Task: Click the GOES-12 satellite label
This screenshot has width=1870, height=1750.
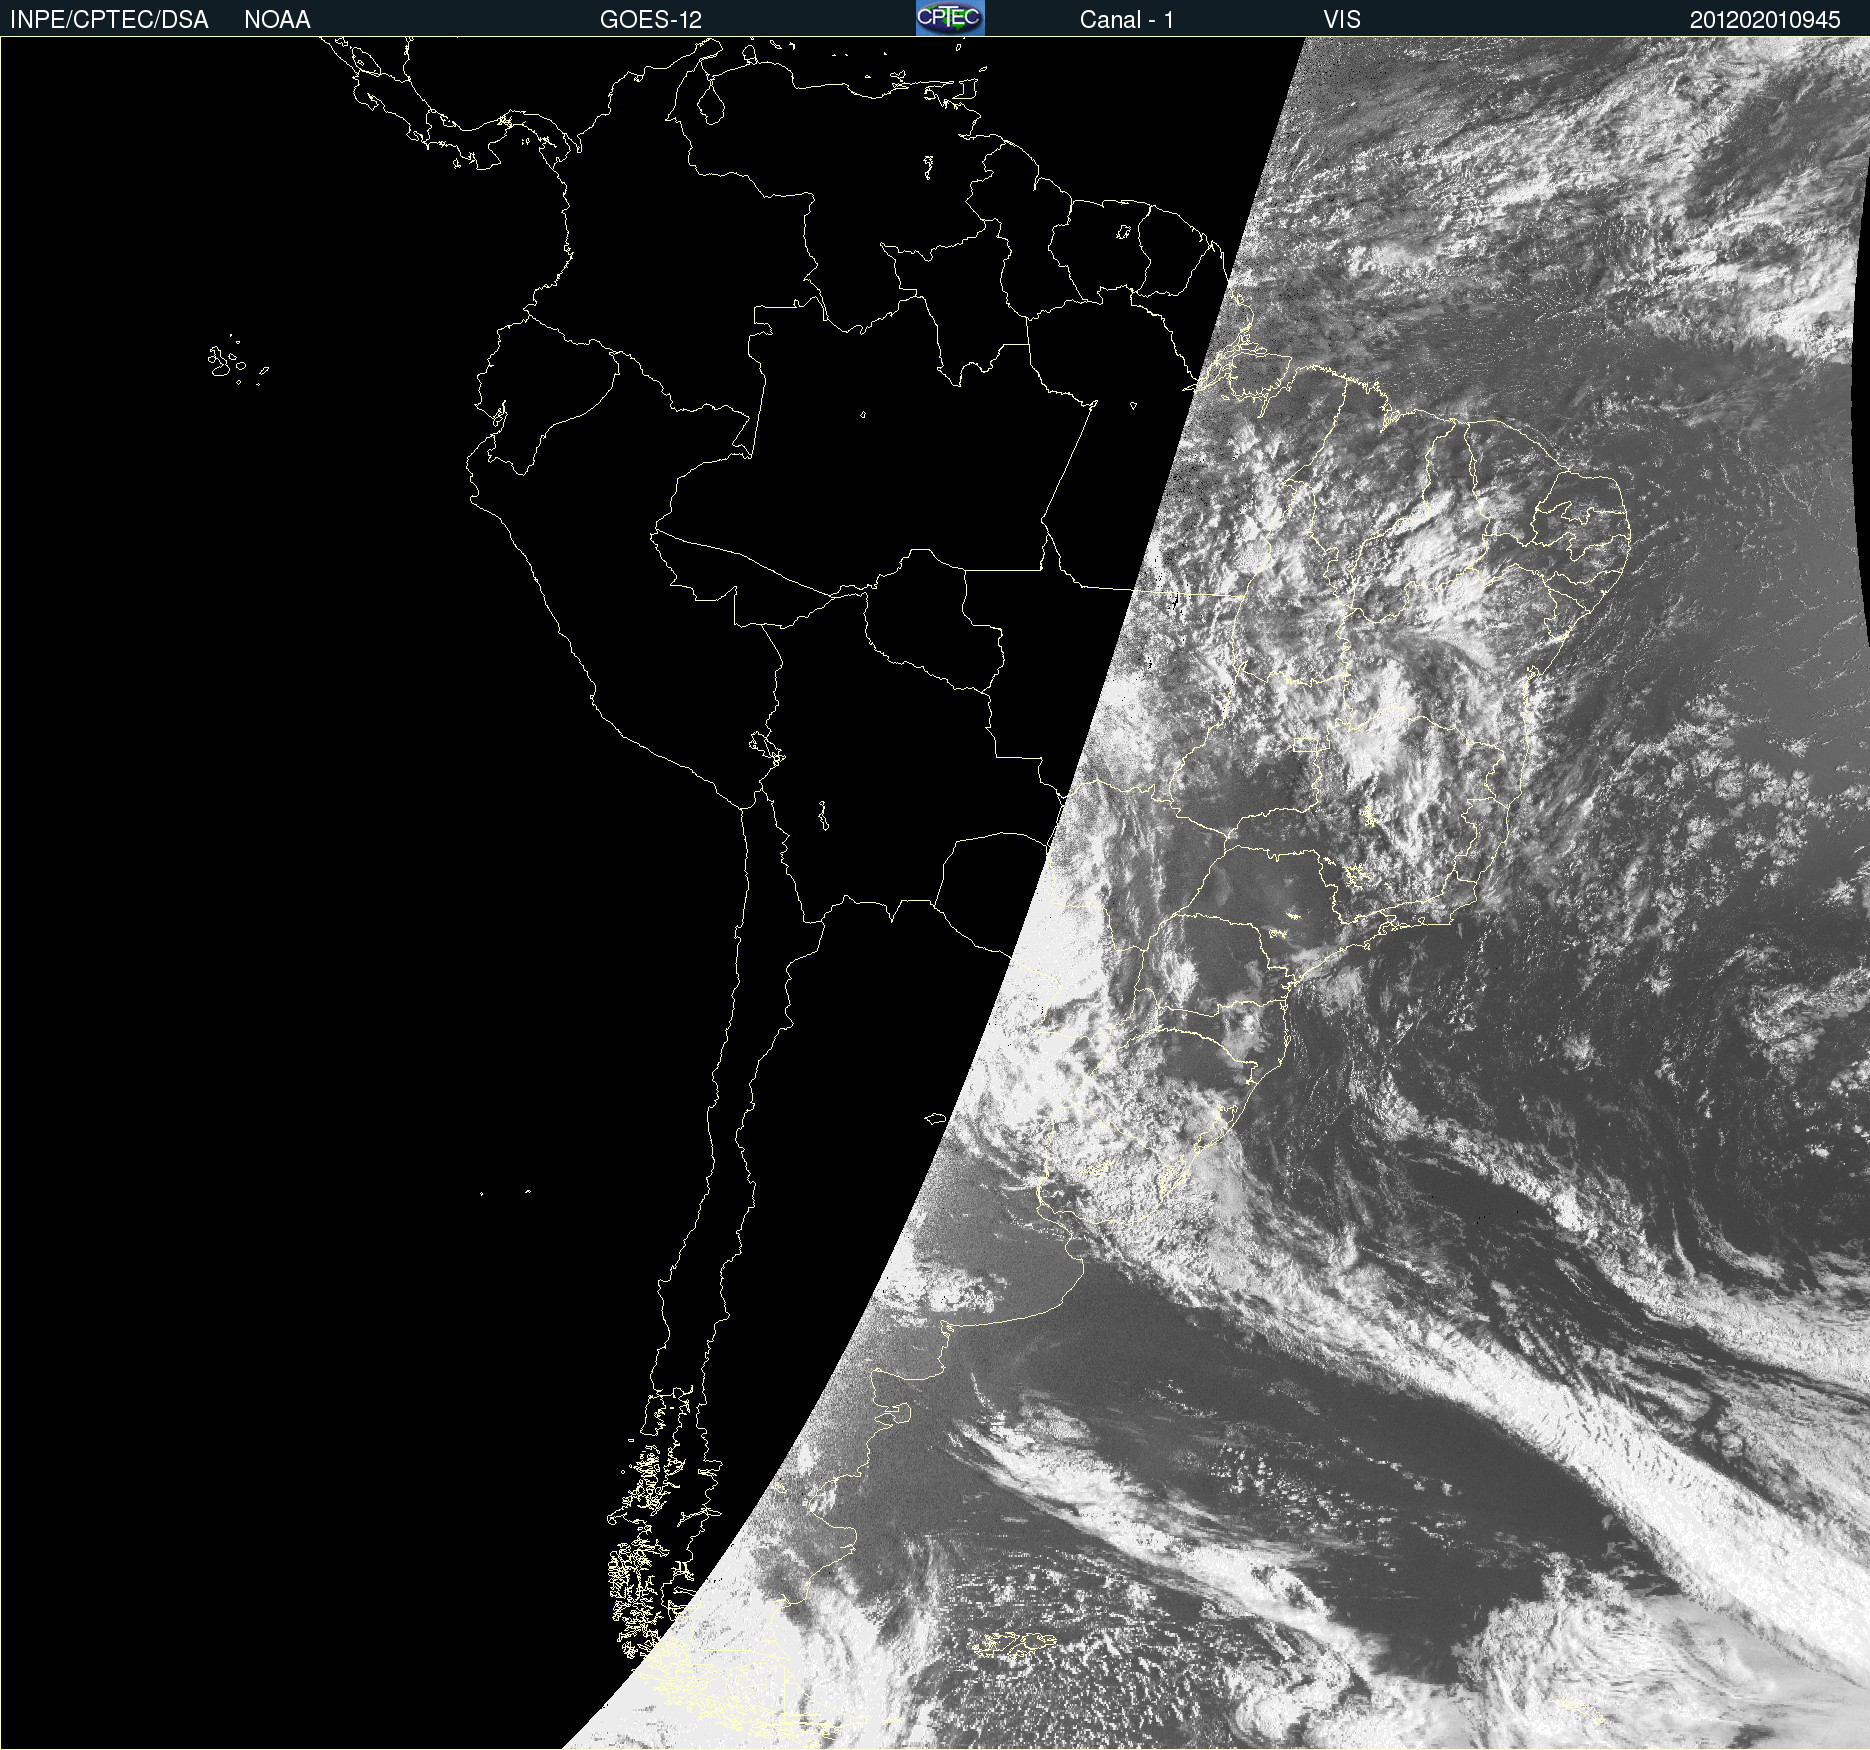Action: [x=651, y=20]
